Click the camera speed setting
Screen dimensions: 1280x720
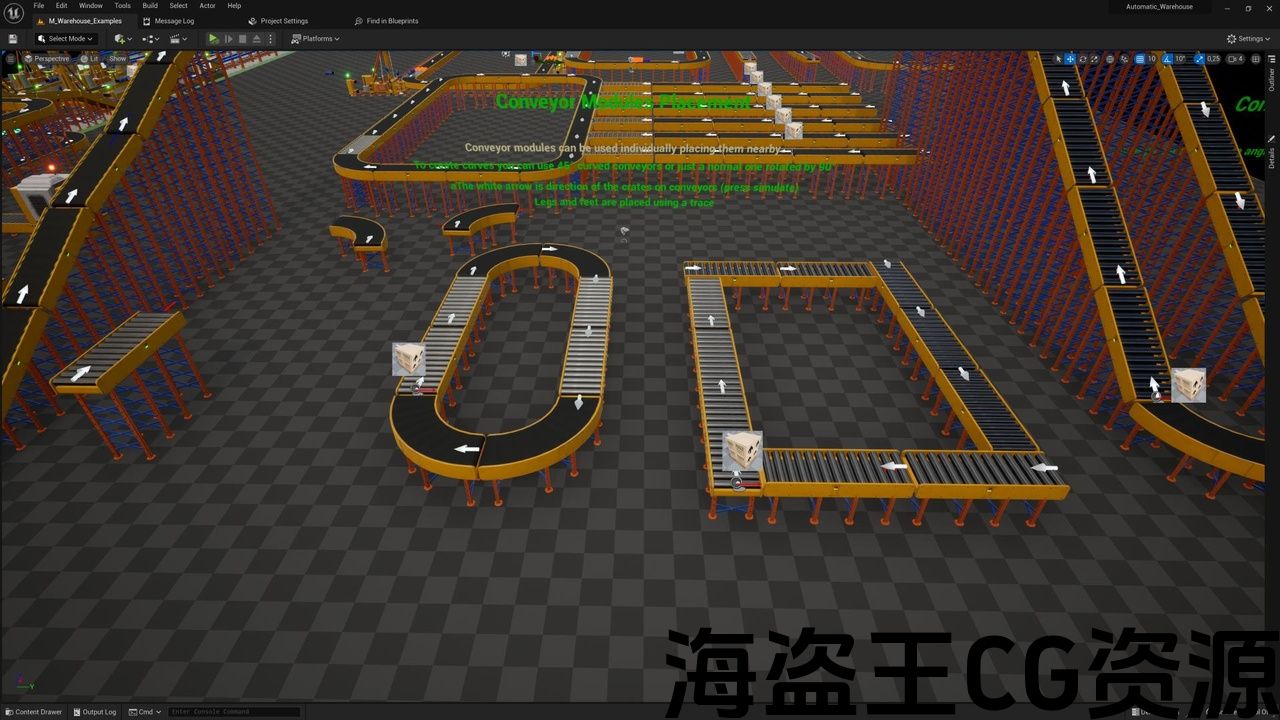click(x=1236, y=59)
